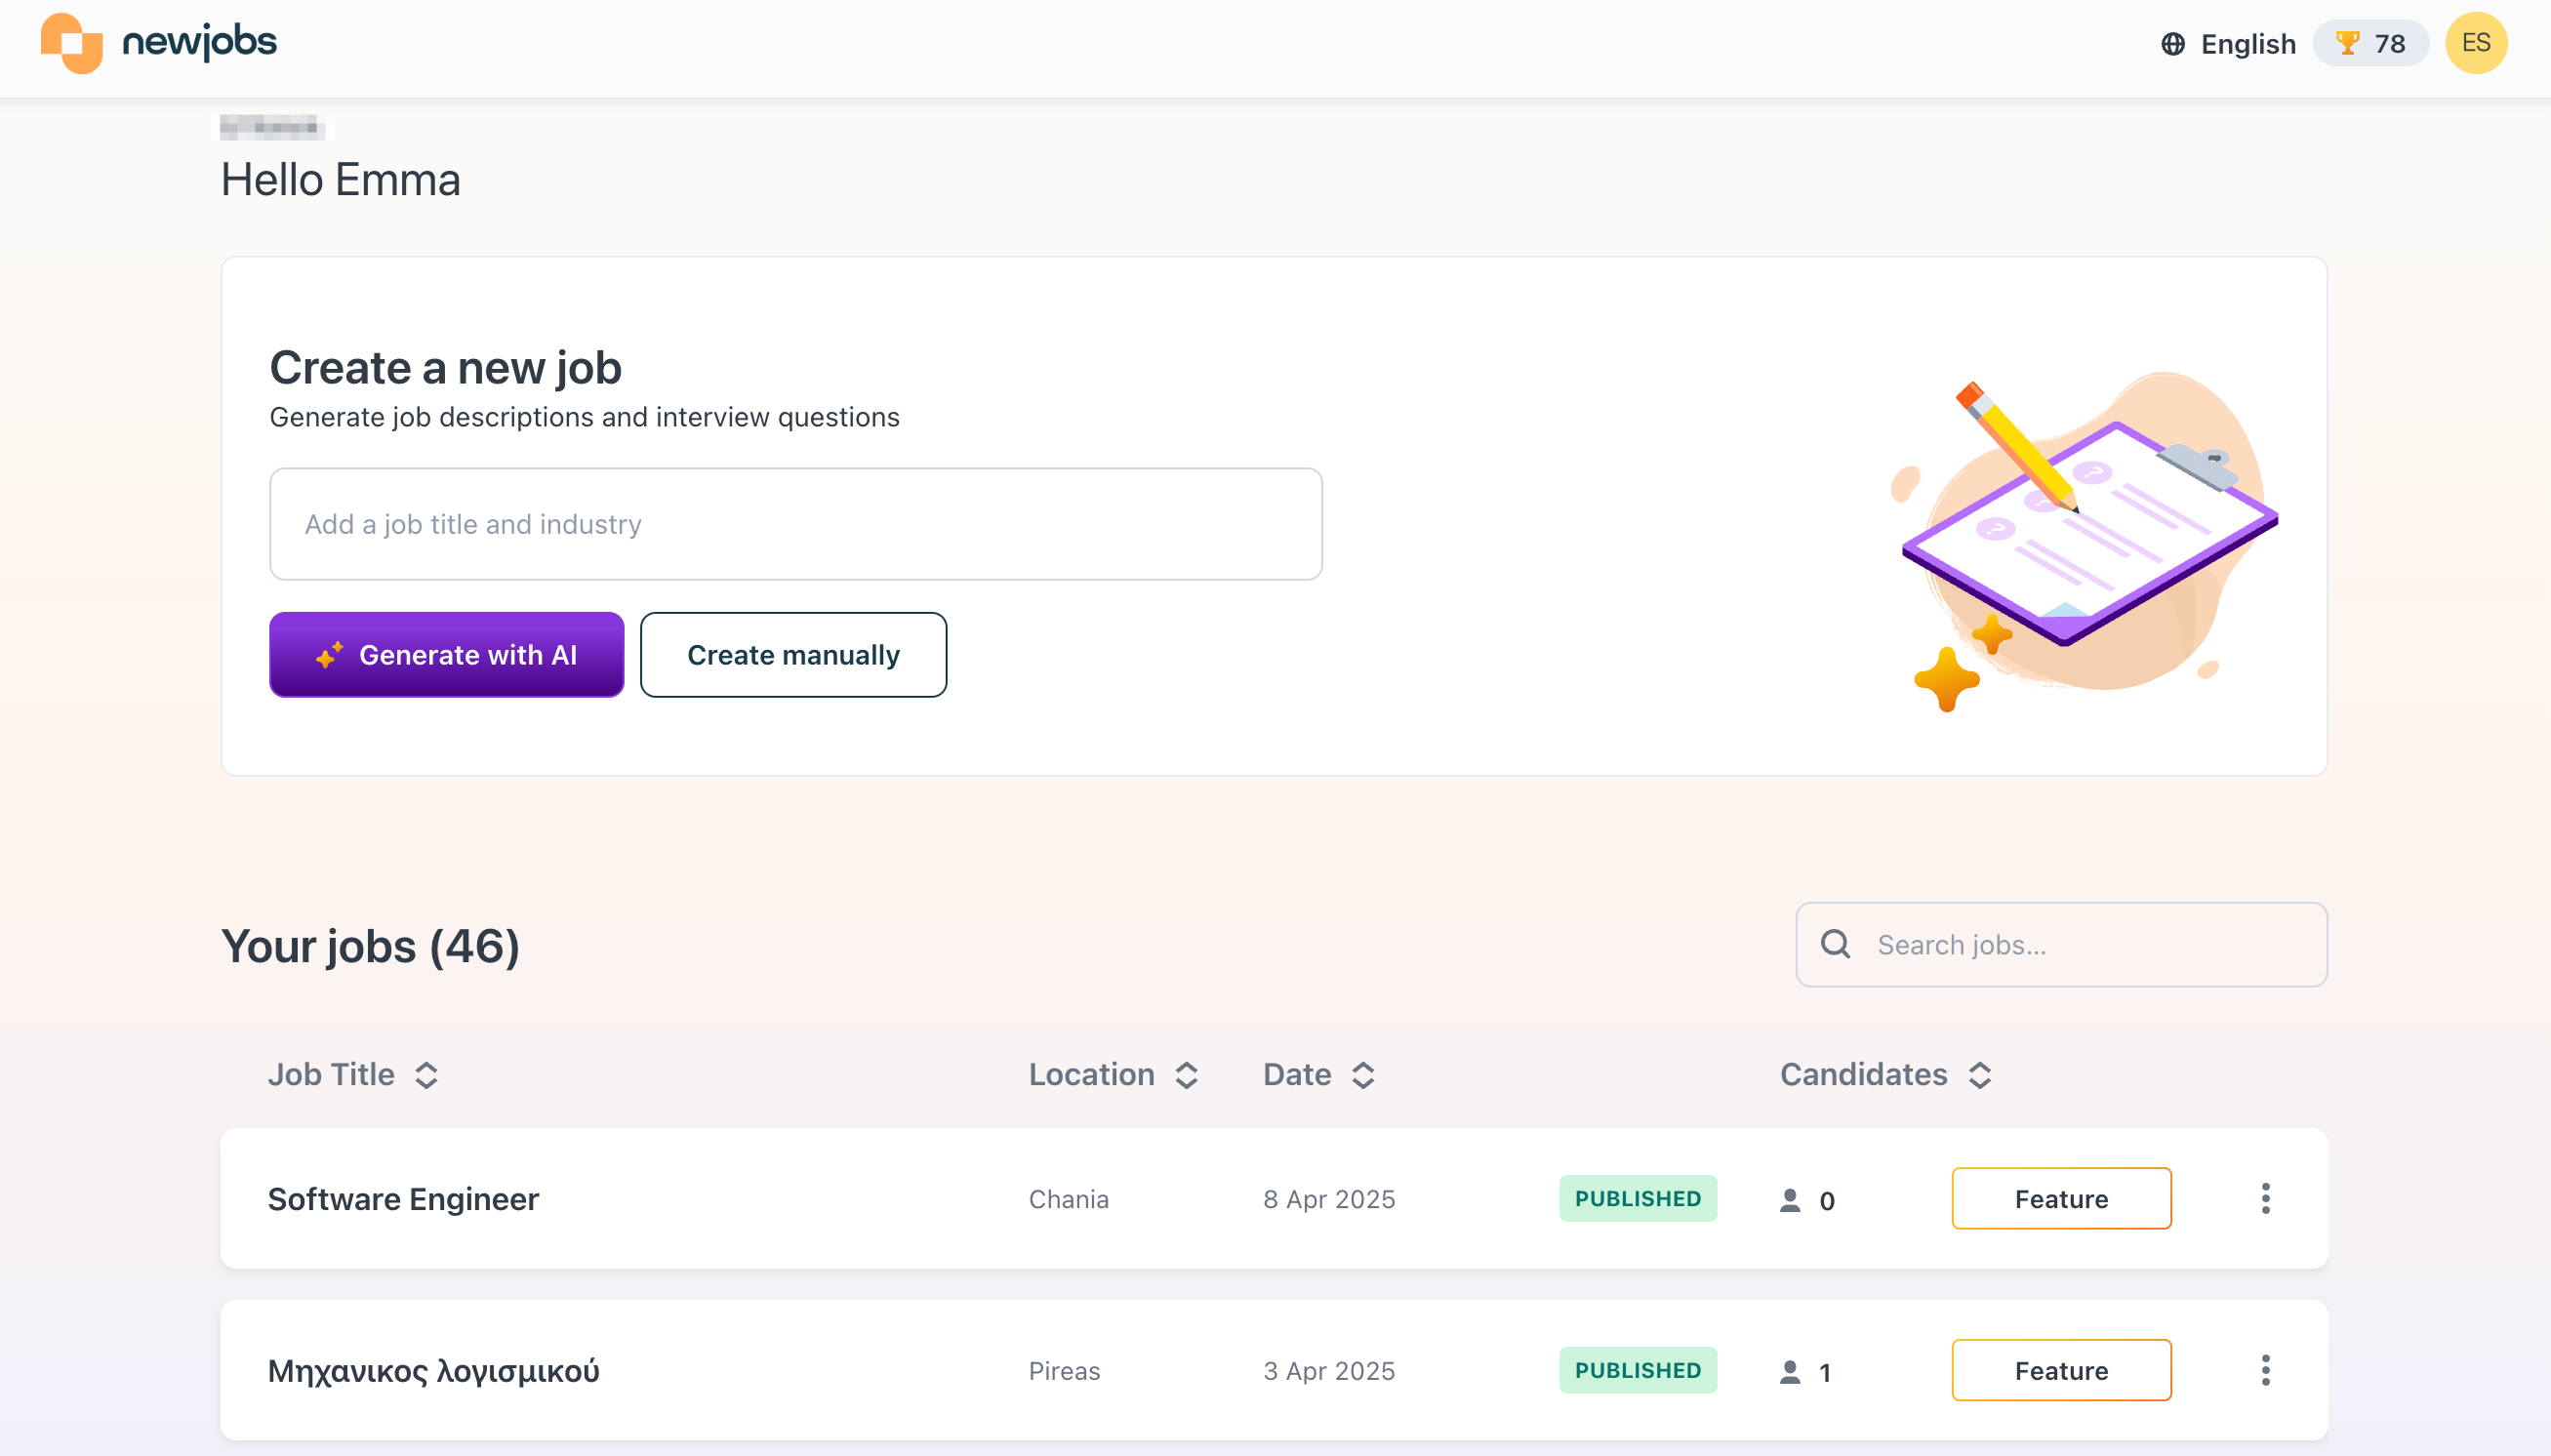Focus the job title and industry field
This screenshot has height=1456, width=2551.
(x=795, y=524)
